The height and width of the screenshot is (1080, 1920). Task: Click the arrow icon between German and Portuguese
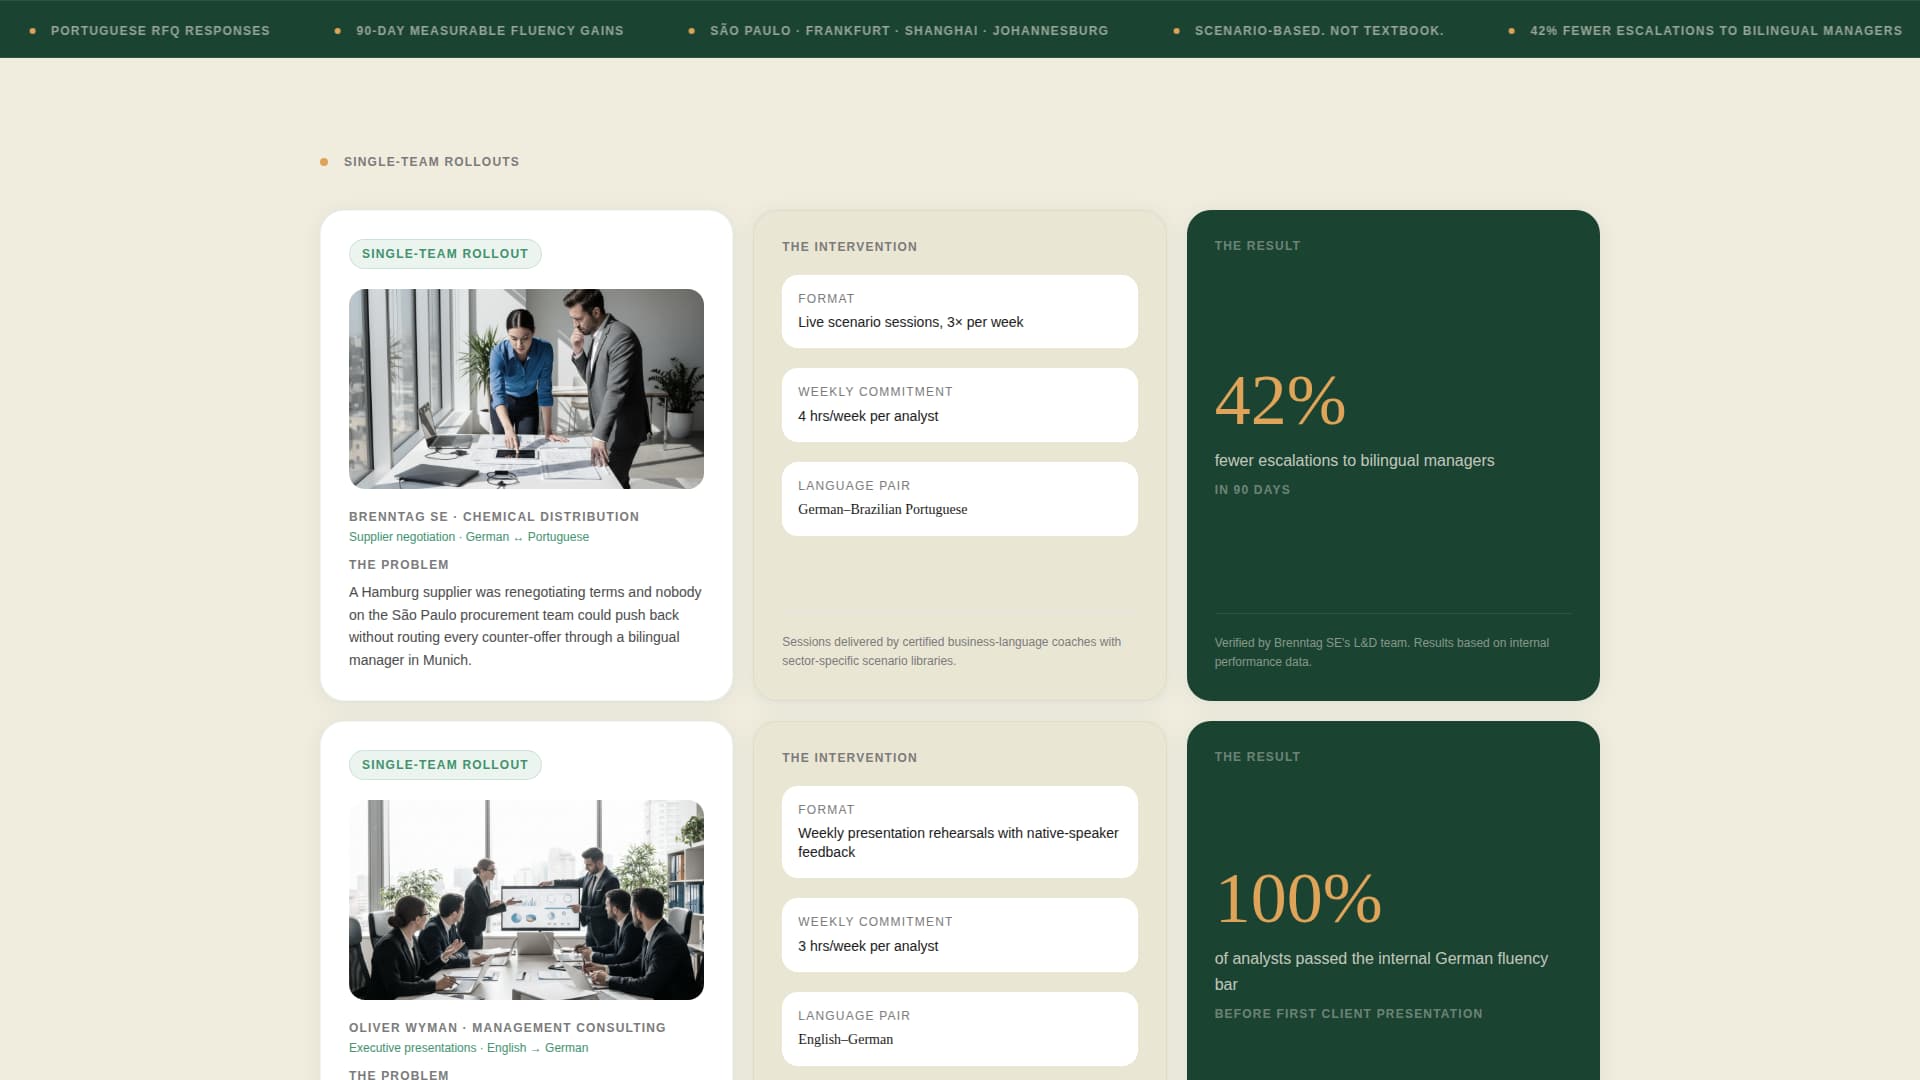pos(517,537)
